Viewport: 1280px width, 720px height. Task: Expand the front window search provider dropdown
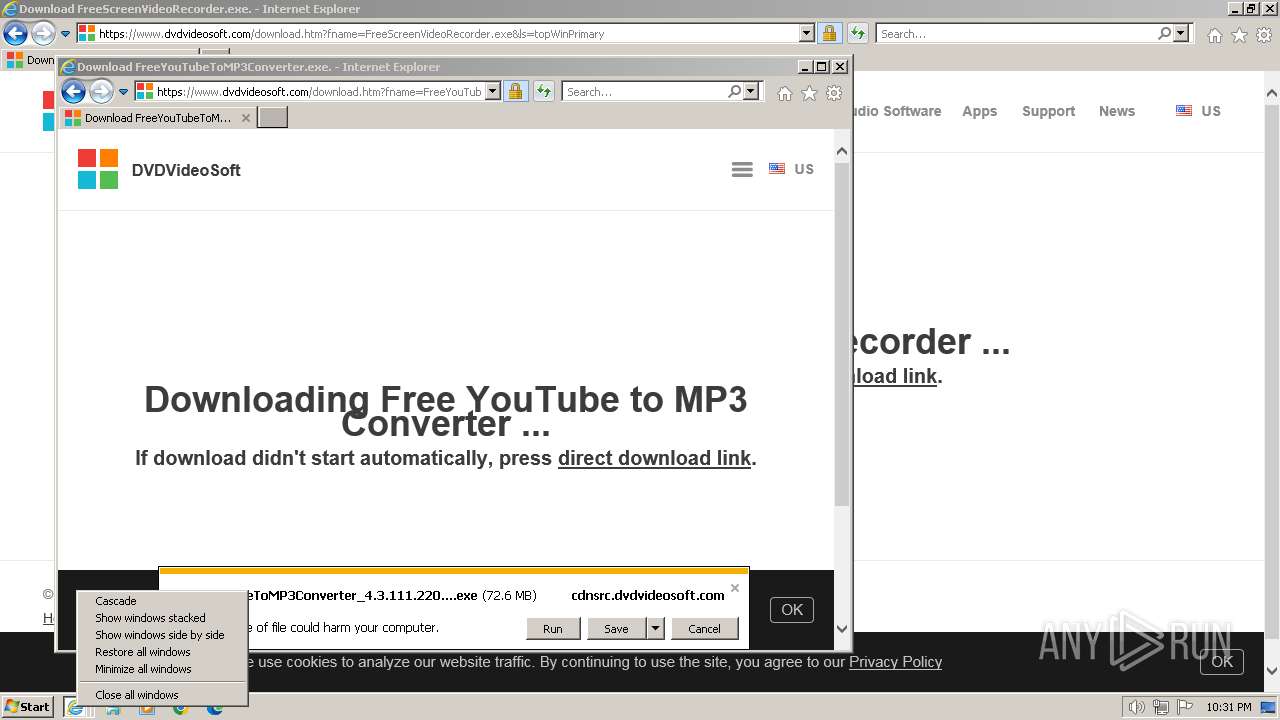tap(752, 91)
